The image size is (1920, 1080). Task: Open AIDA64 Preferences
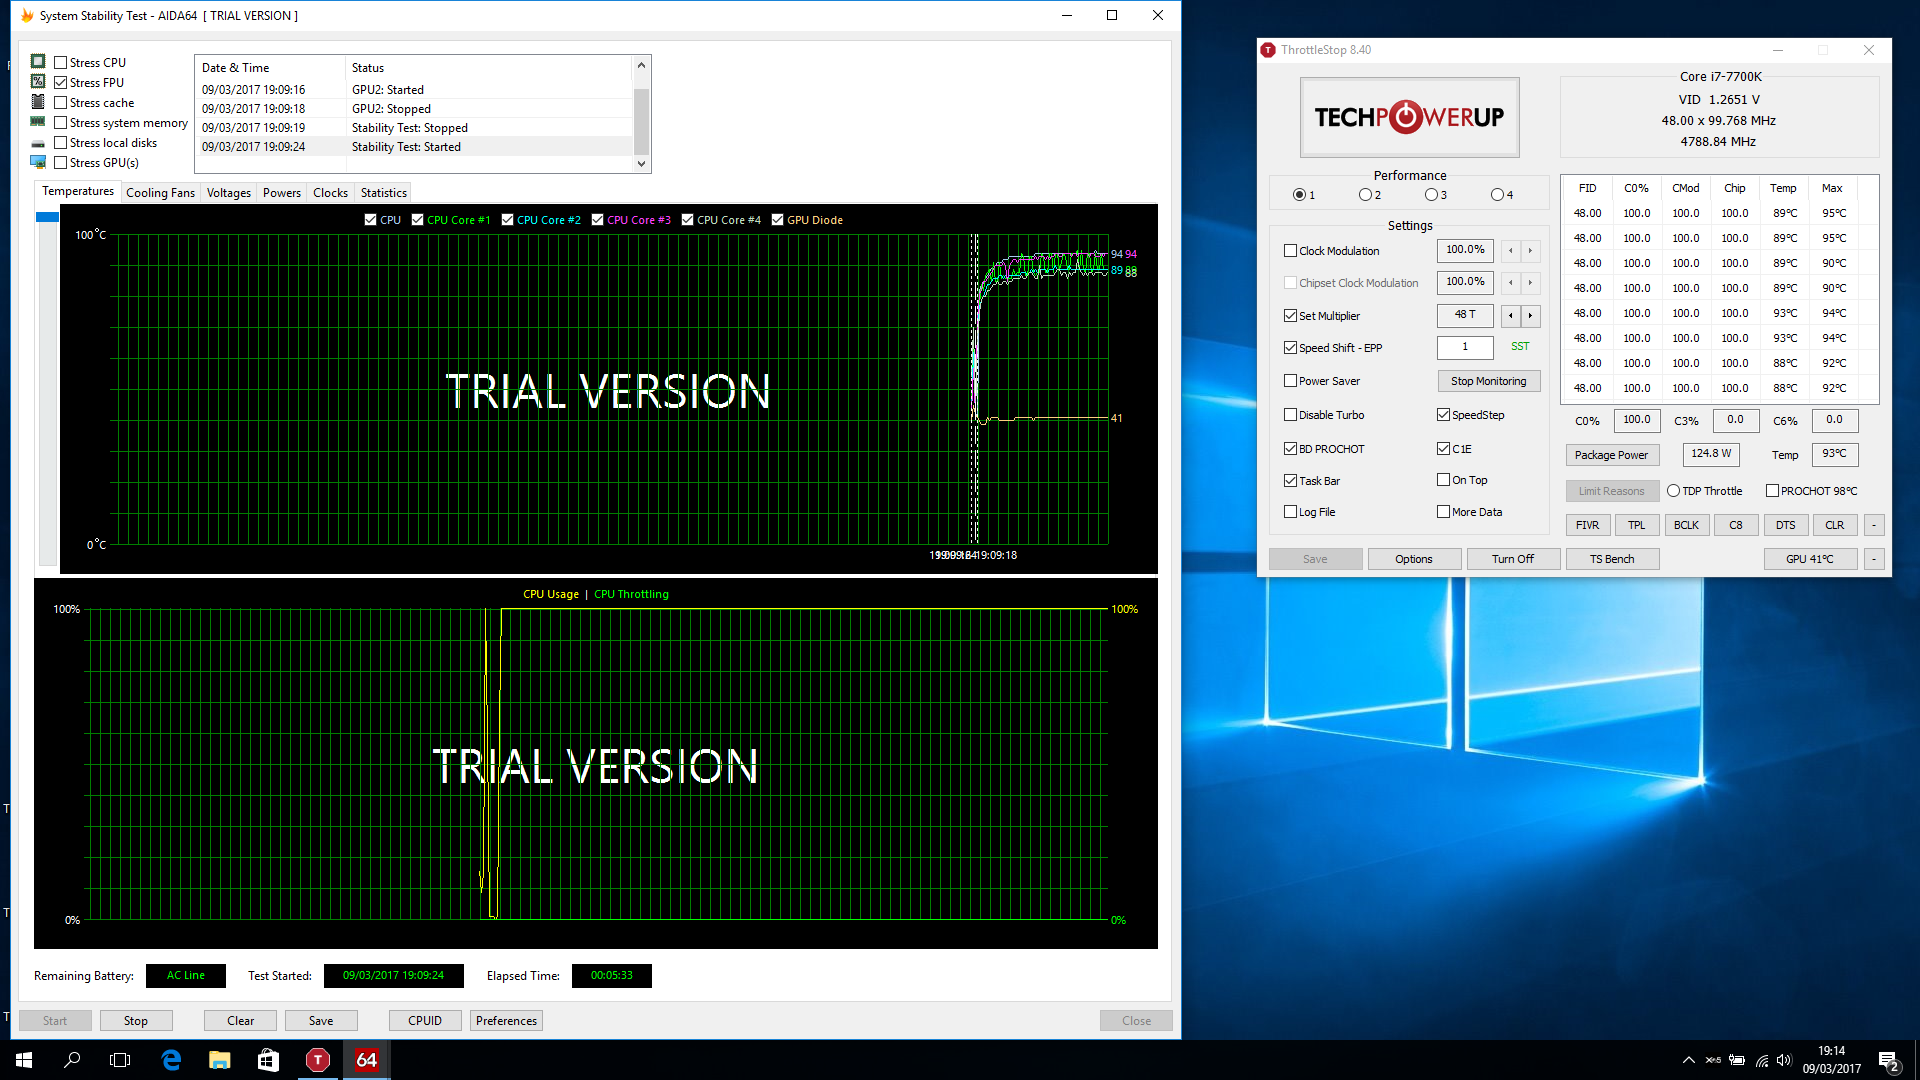(506, 1021)
